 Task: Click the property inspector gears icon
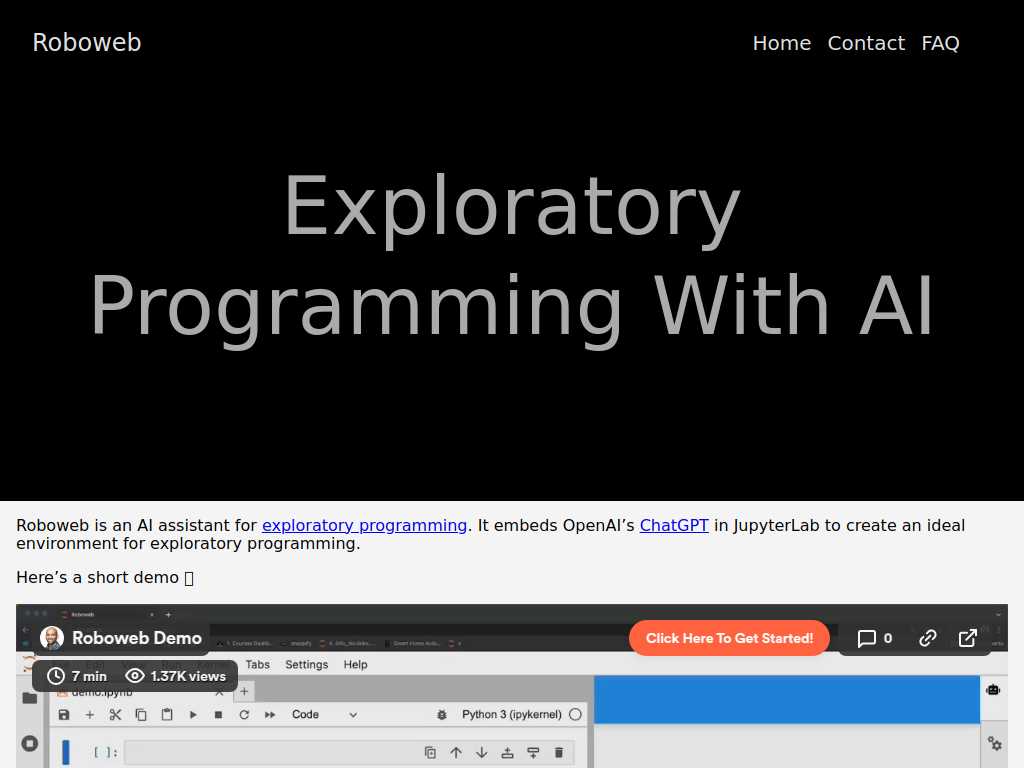coord(995,743)
